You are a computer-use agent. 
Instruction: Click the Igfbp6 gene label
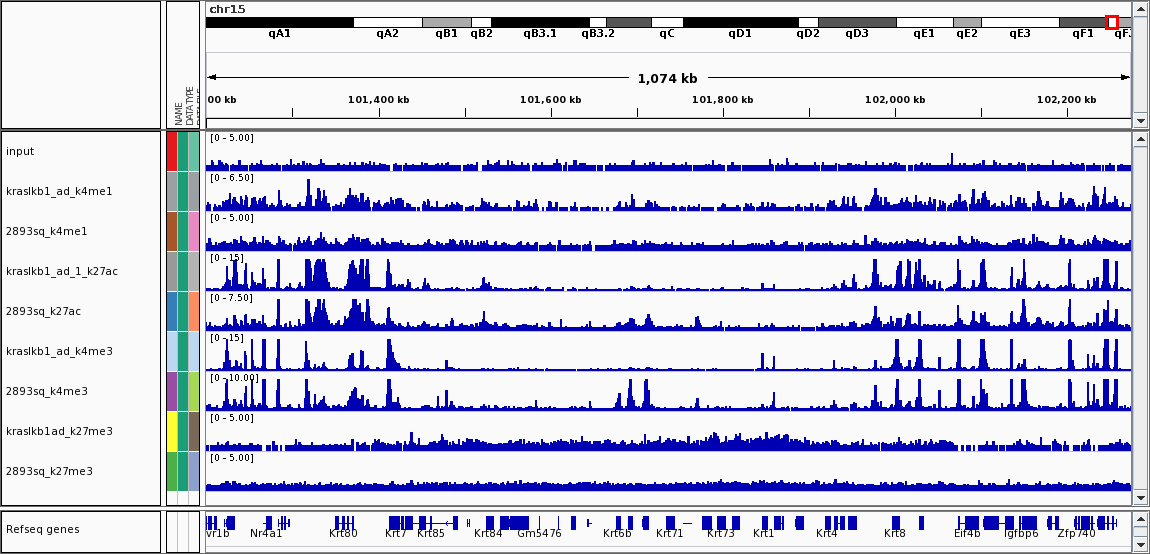click(1021, 534)
